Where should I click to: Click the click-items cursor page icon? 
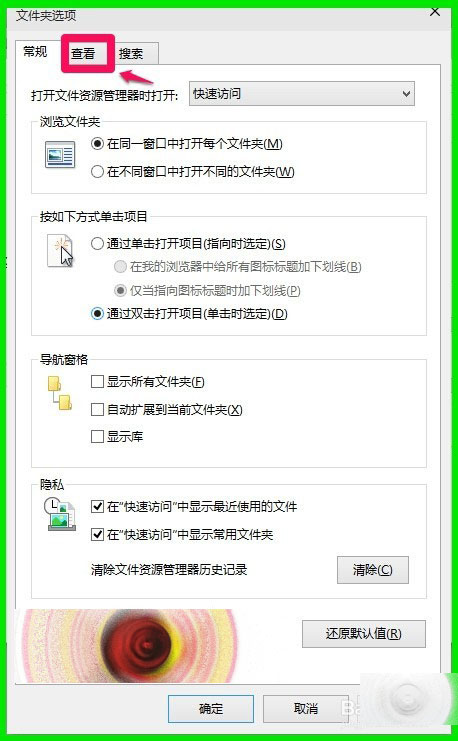pyautogui.click(x=60, y=250)
